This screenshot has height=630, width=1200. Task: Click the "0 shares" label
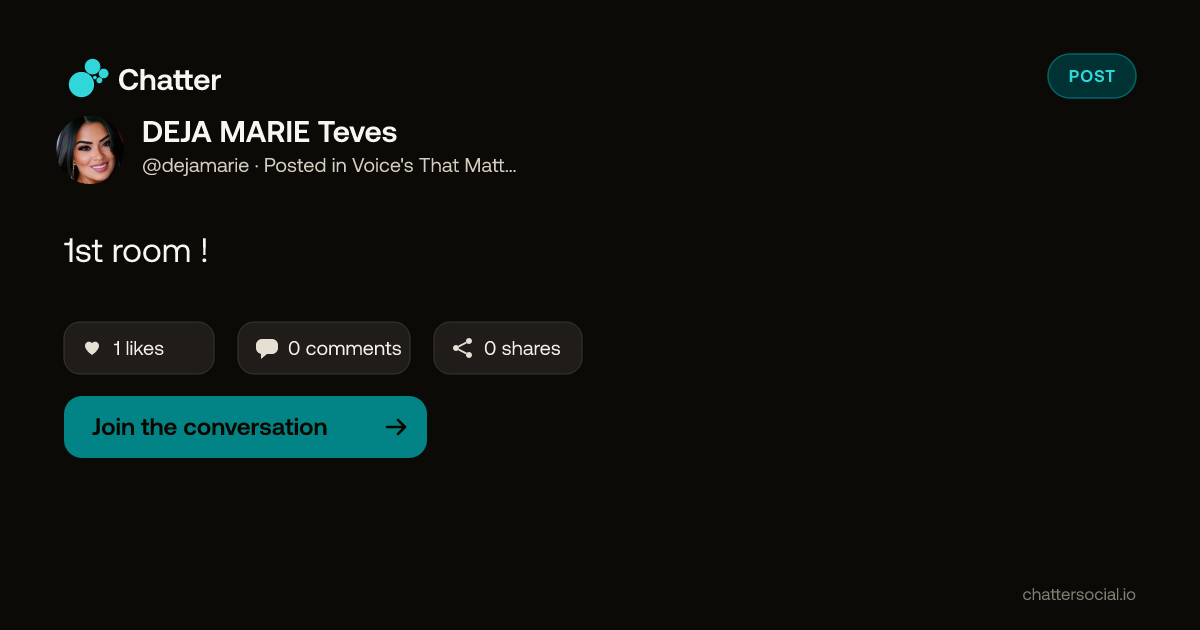(522, 348)
